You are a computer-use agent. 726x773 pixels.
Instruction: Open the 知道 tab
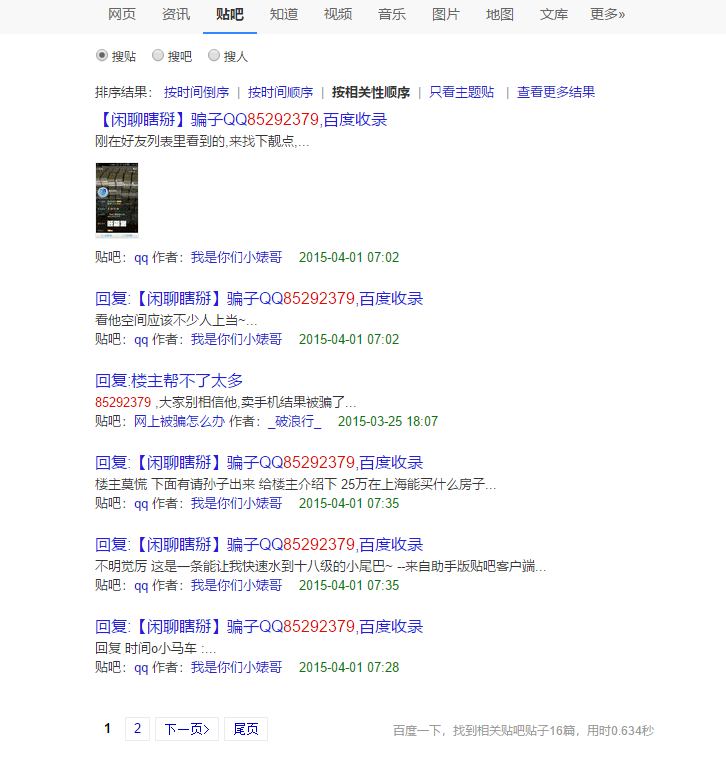tap(284, 14)
